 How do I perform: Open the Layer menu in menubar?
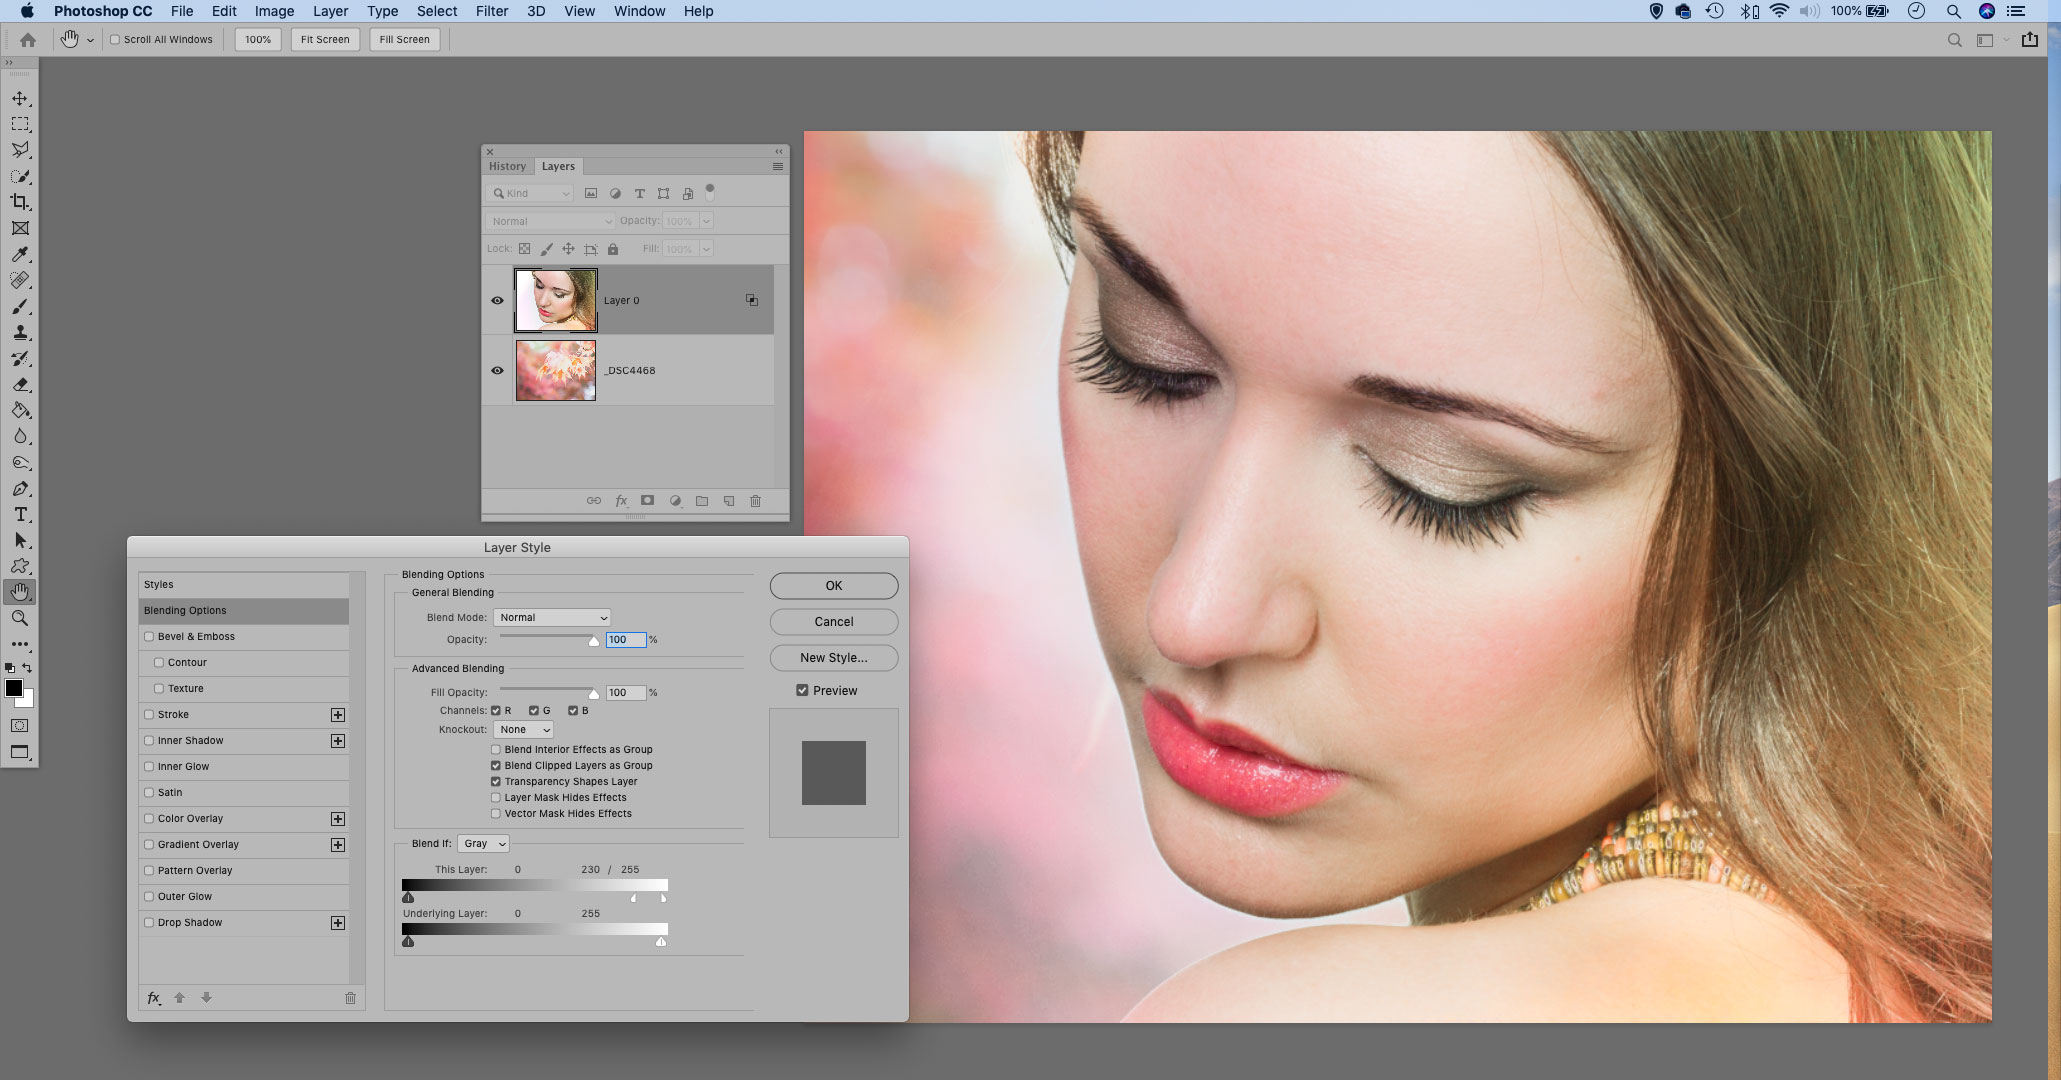[329, 11]
